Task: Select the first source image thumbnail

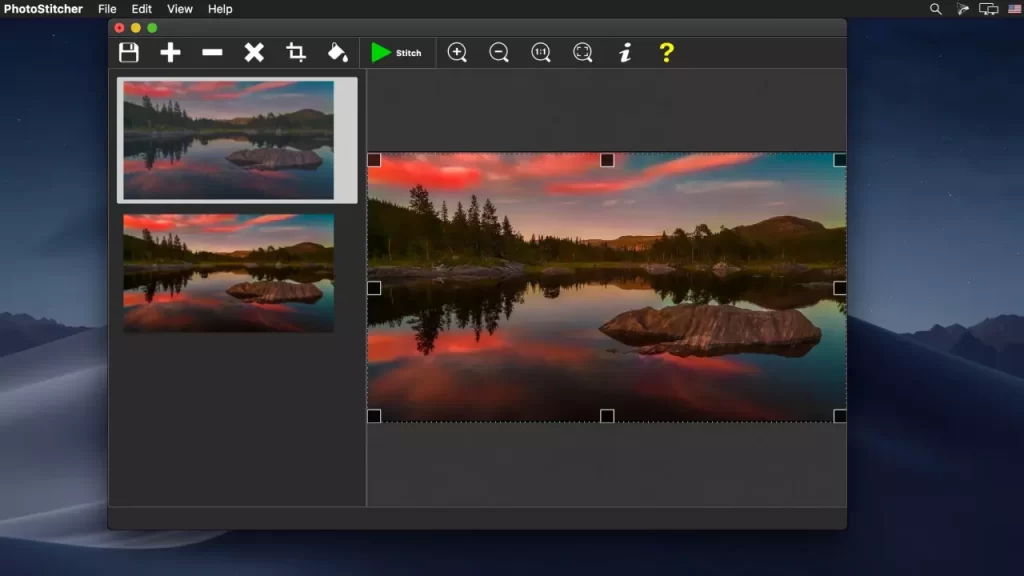Action: coord(229,140)
